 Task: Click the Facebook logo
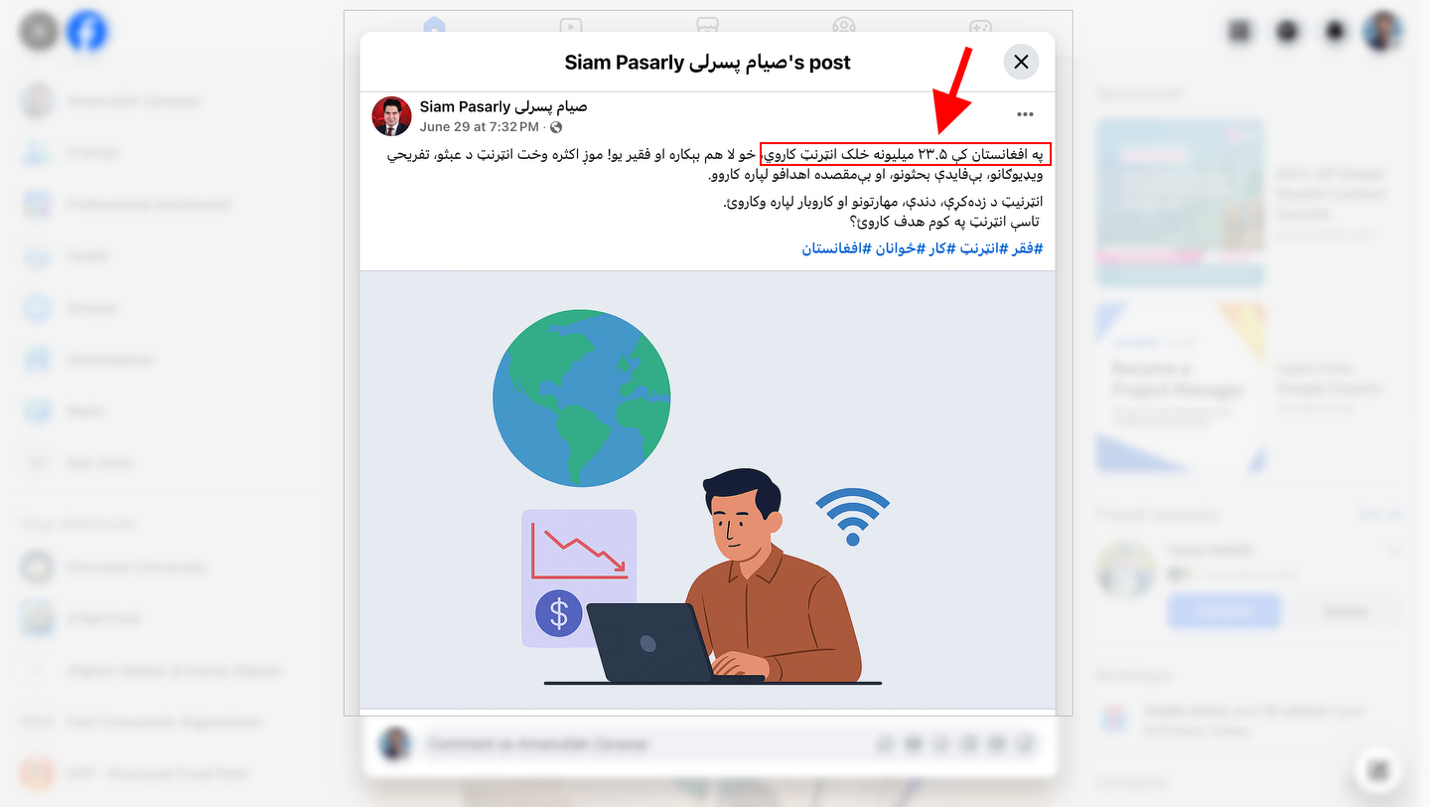click(x=87, y=32)
